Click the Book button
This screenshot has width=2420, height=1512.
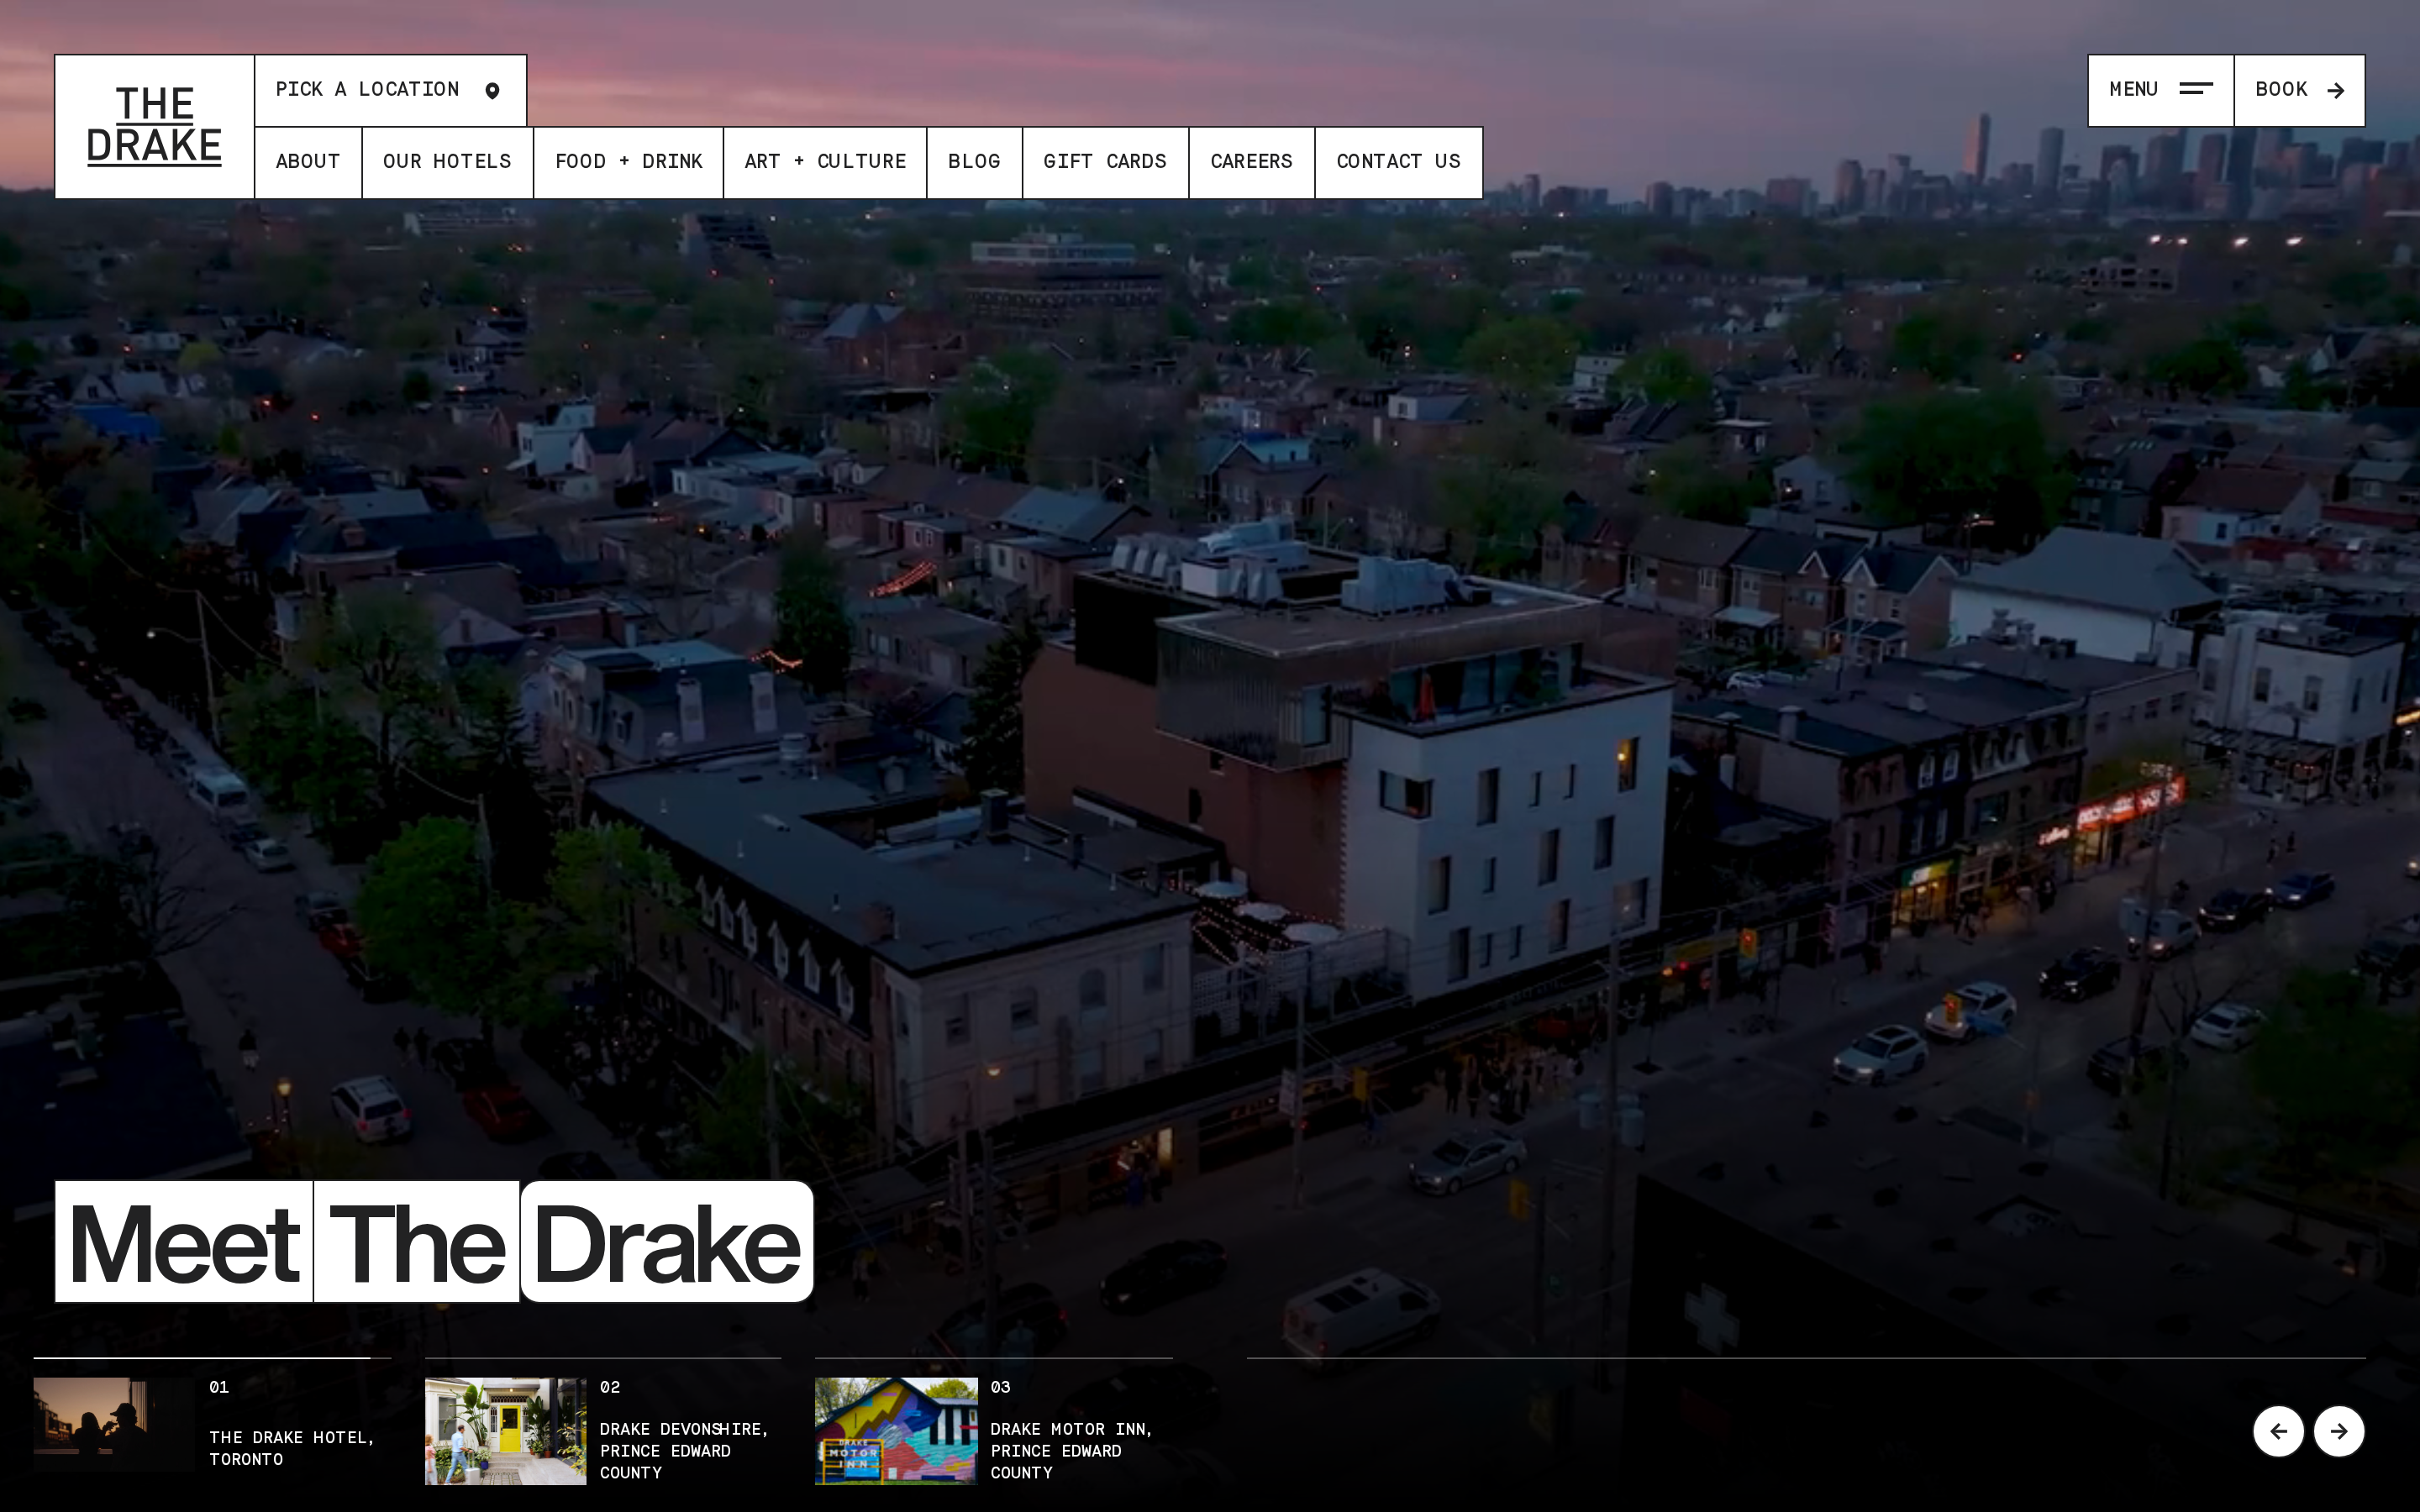point(2299,91)
